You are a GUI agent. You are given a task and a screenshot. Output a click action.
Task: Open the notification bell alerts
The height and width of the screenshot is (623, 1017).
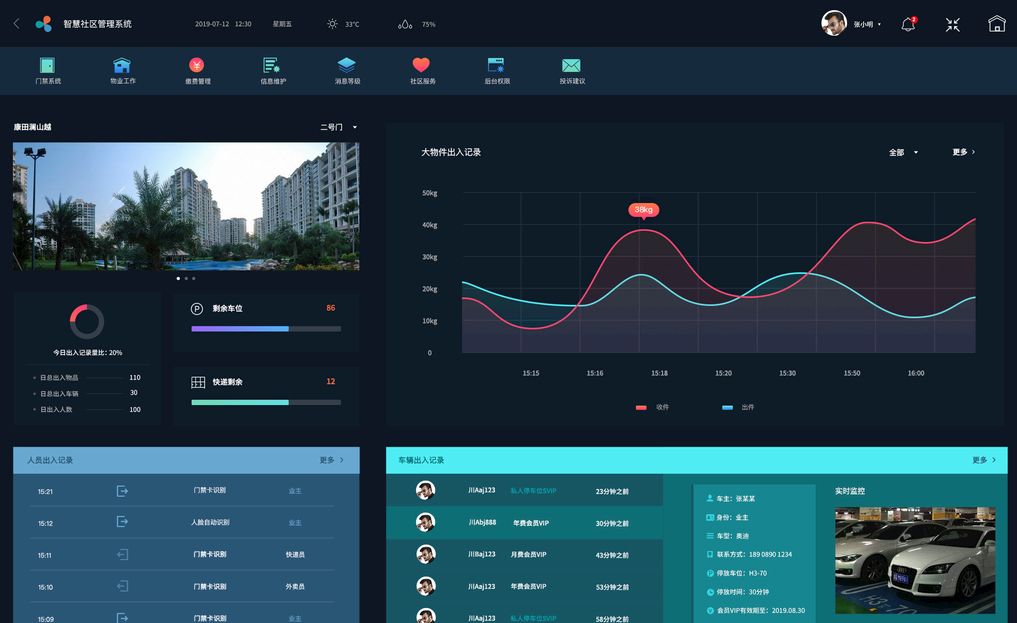point(908,25)
